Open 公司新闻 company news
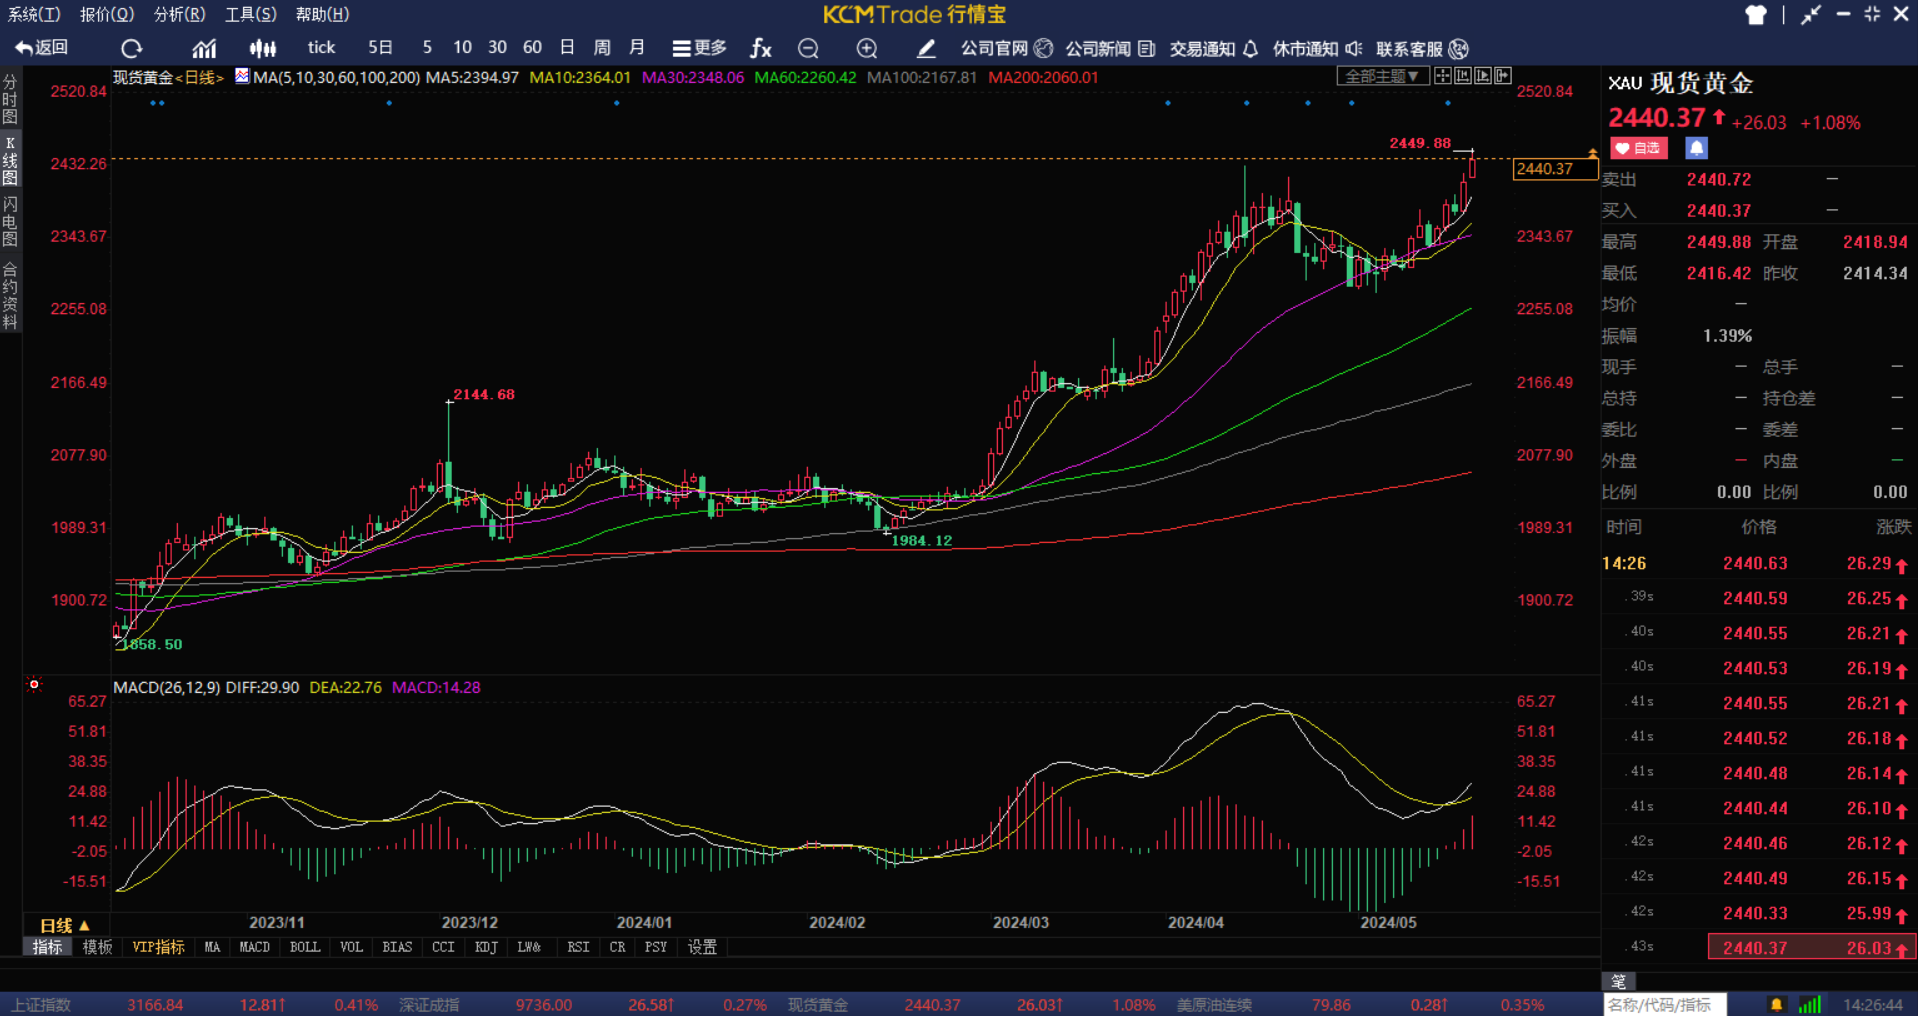 [1110, 48]
